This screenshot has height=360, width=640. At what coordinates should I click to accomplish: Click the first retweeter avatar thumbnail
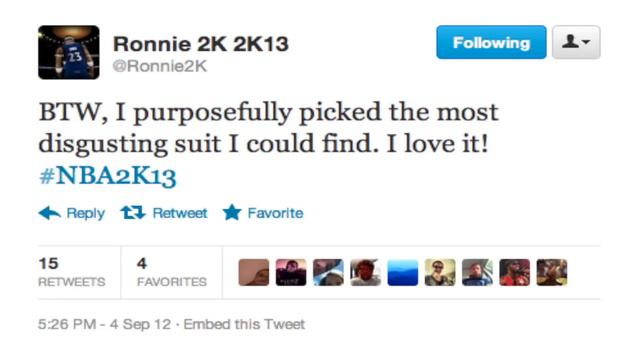254,272
